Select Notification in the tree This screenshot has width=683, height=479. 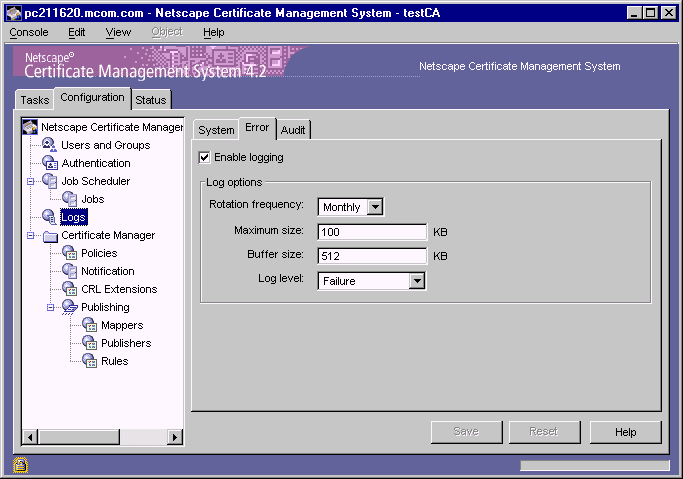tap(108, 271)
